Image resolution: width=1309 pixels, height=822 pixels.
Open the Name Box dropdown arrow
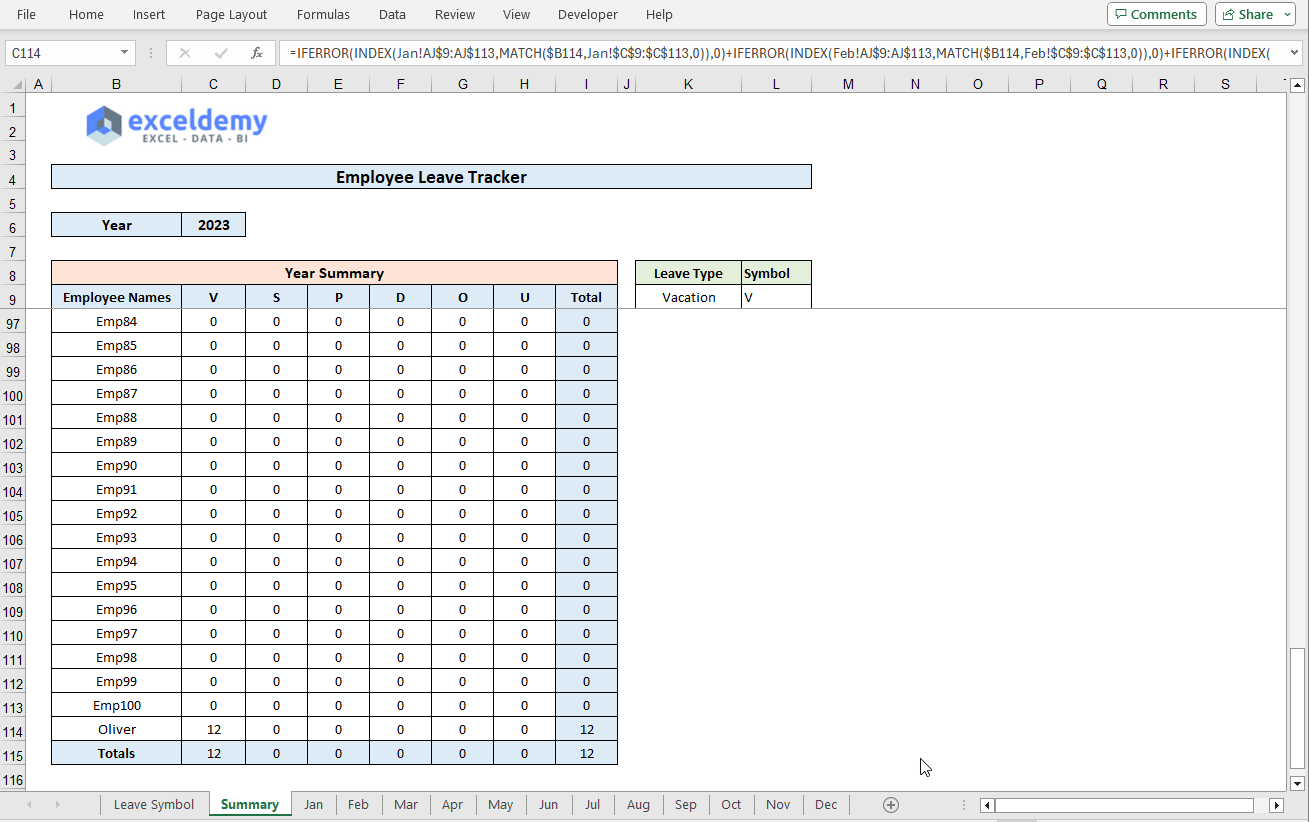coord(125,53)
